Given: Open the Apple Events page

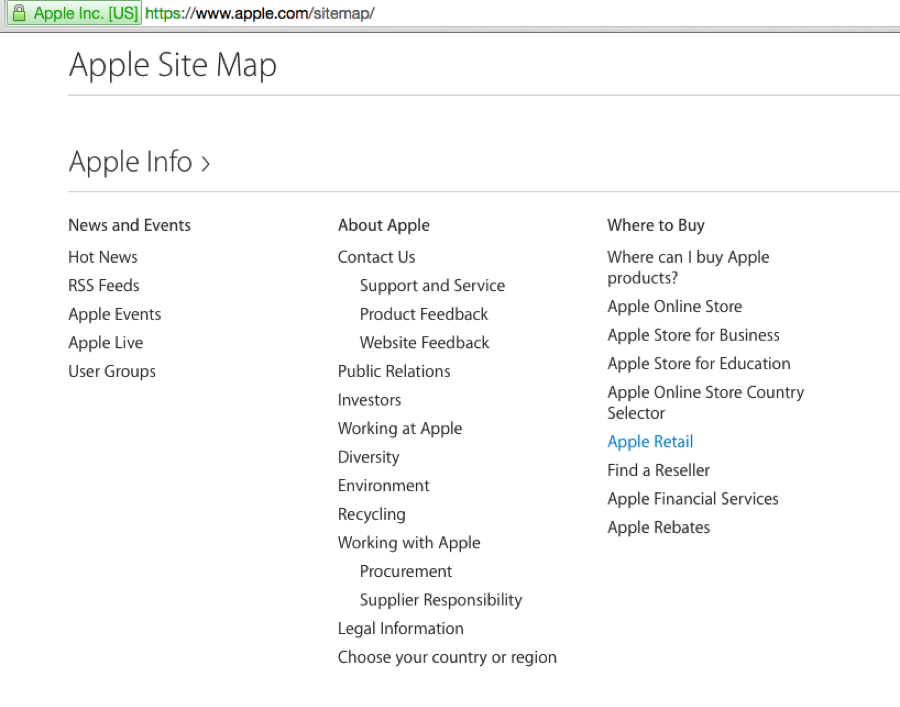Looking at the screenshot, I should pos(115,314).
